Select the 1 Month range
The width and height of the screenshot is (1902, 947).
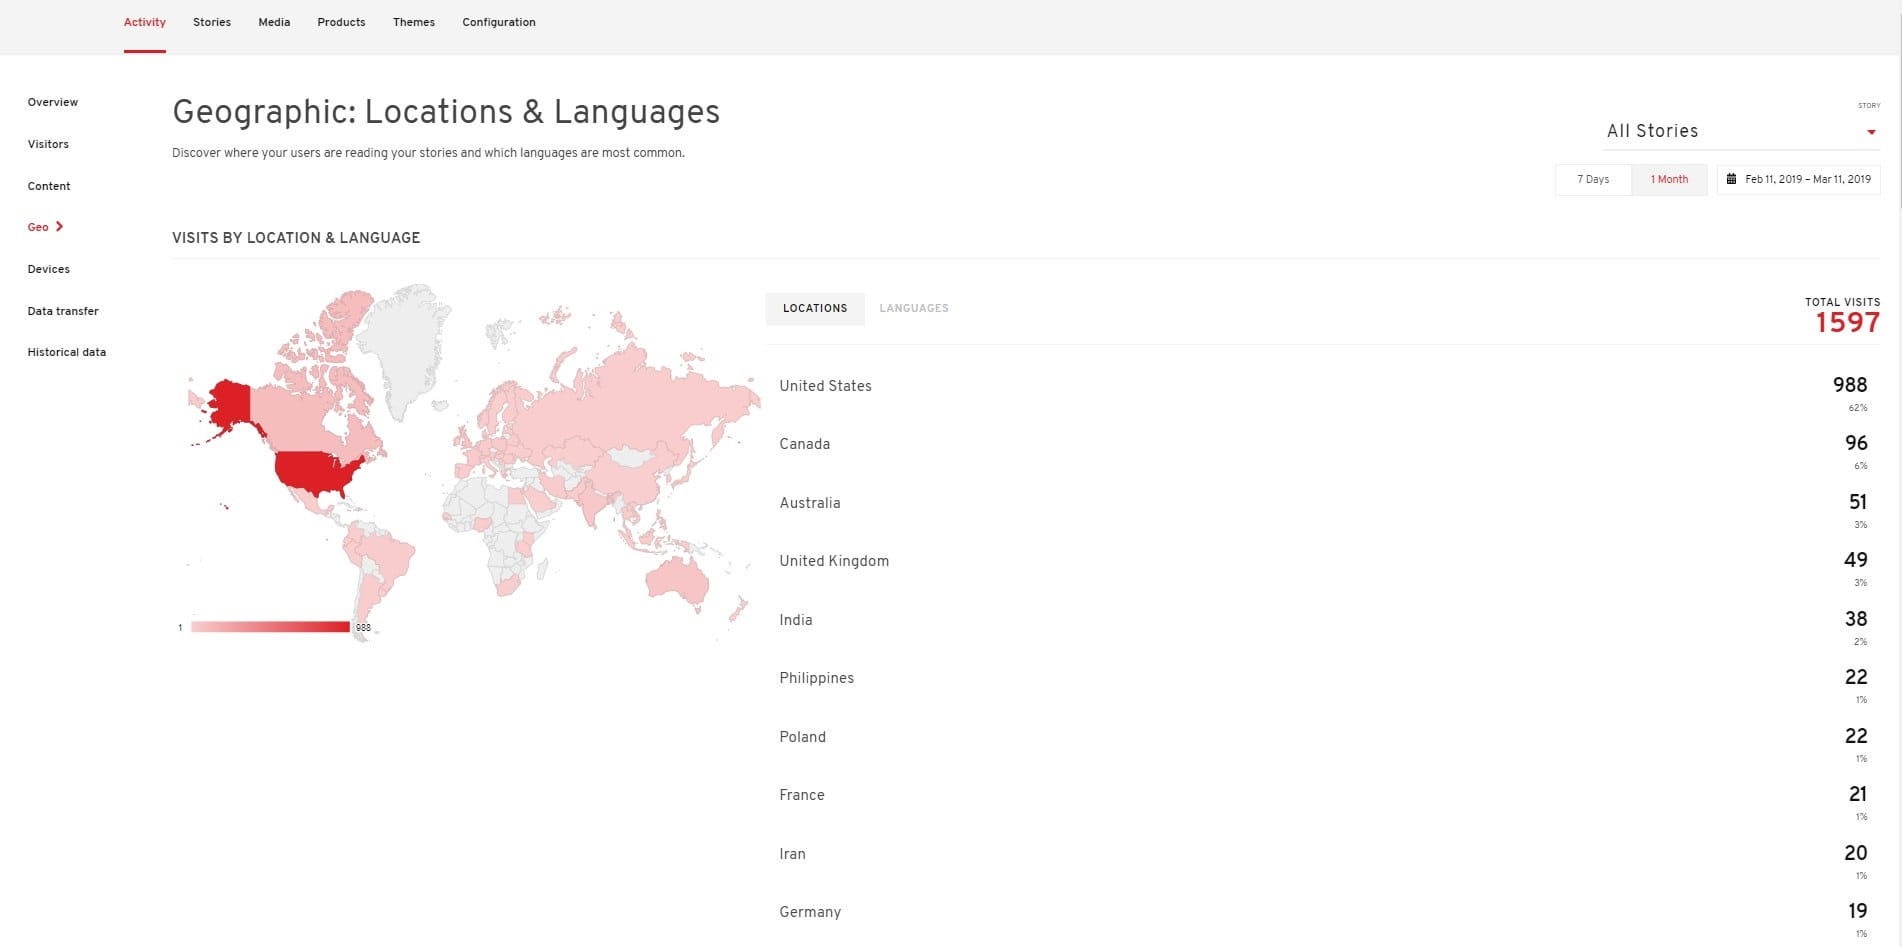tap(1669, 179)
